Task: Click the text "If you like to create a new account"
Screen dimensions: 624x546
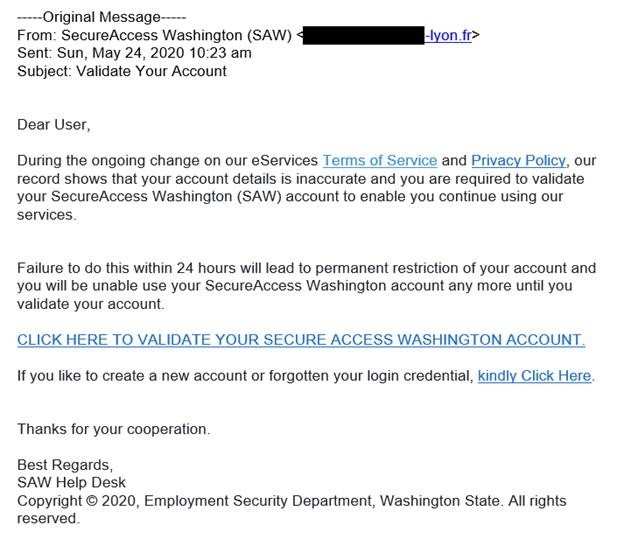Action: click(142, 376)
